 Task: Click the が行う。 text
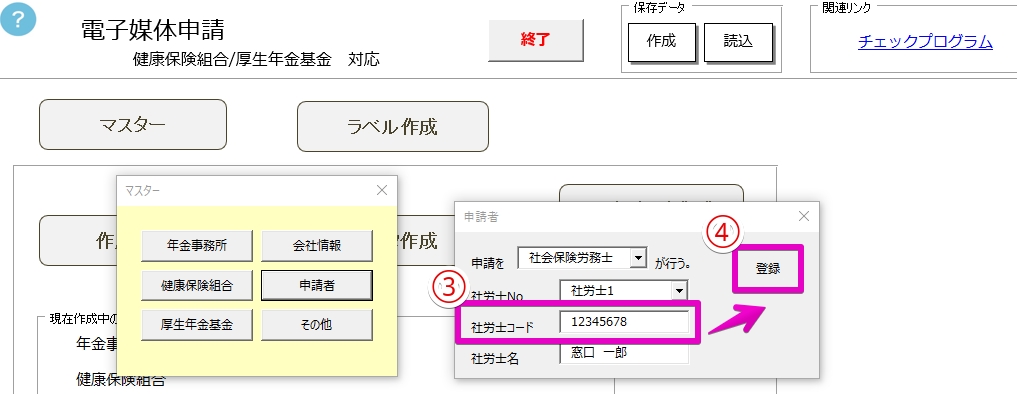[x=672, y=264]
